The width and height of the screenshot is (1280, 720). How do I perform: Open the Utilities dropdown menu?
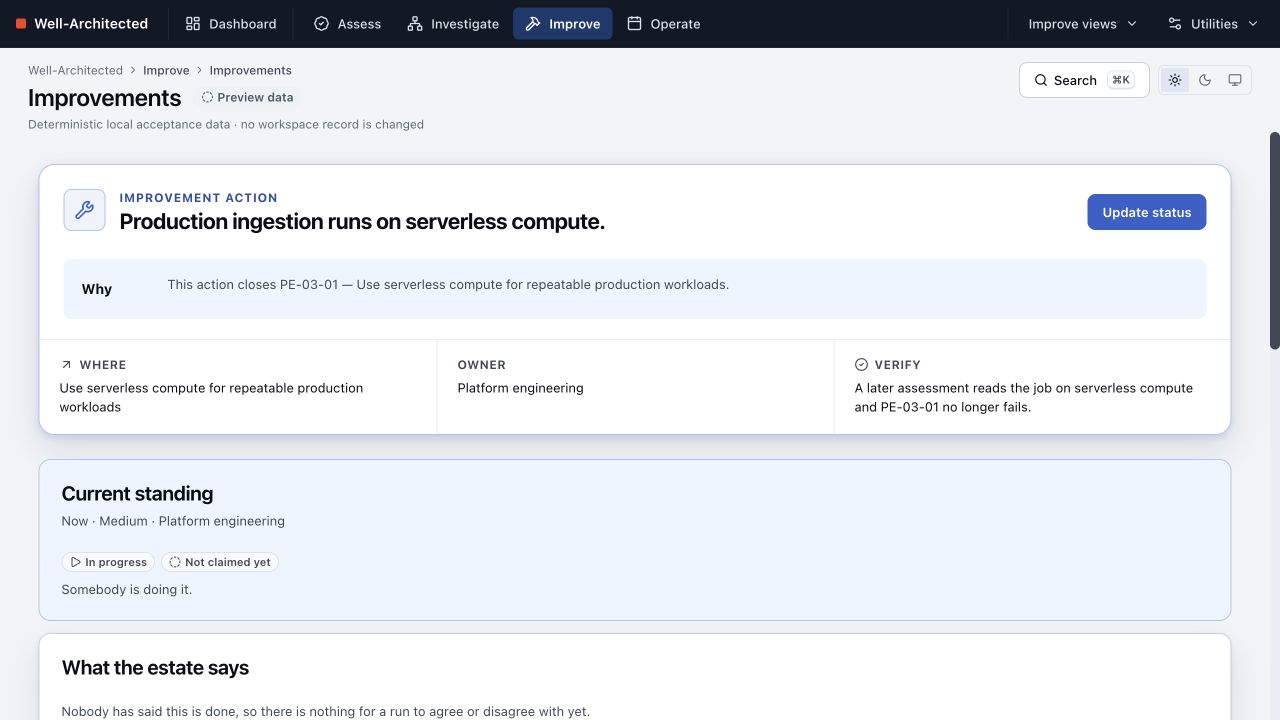1213,24
